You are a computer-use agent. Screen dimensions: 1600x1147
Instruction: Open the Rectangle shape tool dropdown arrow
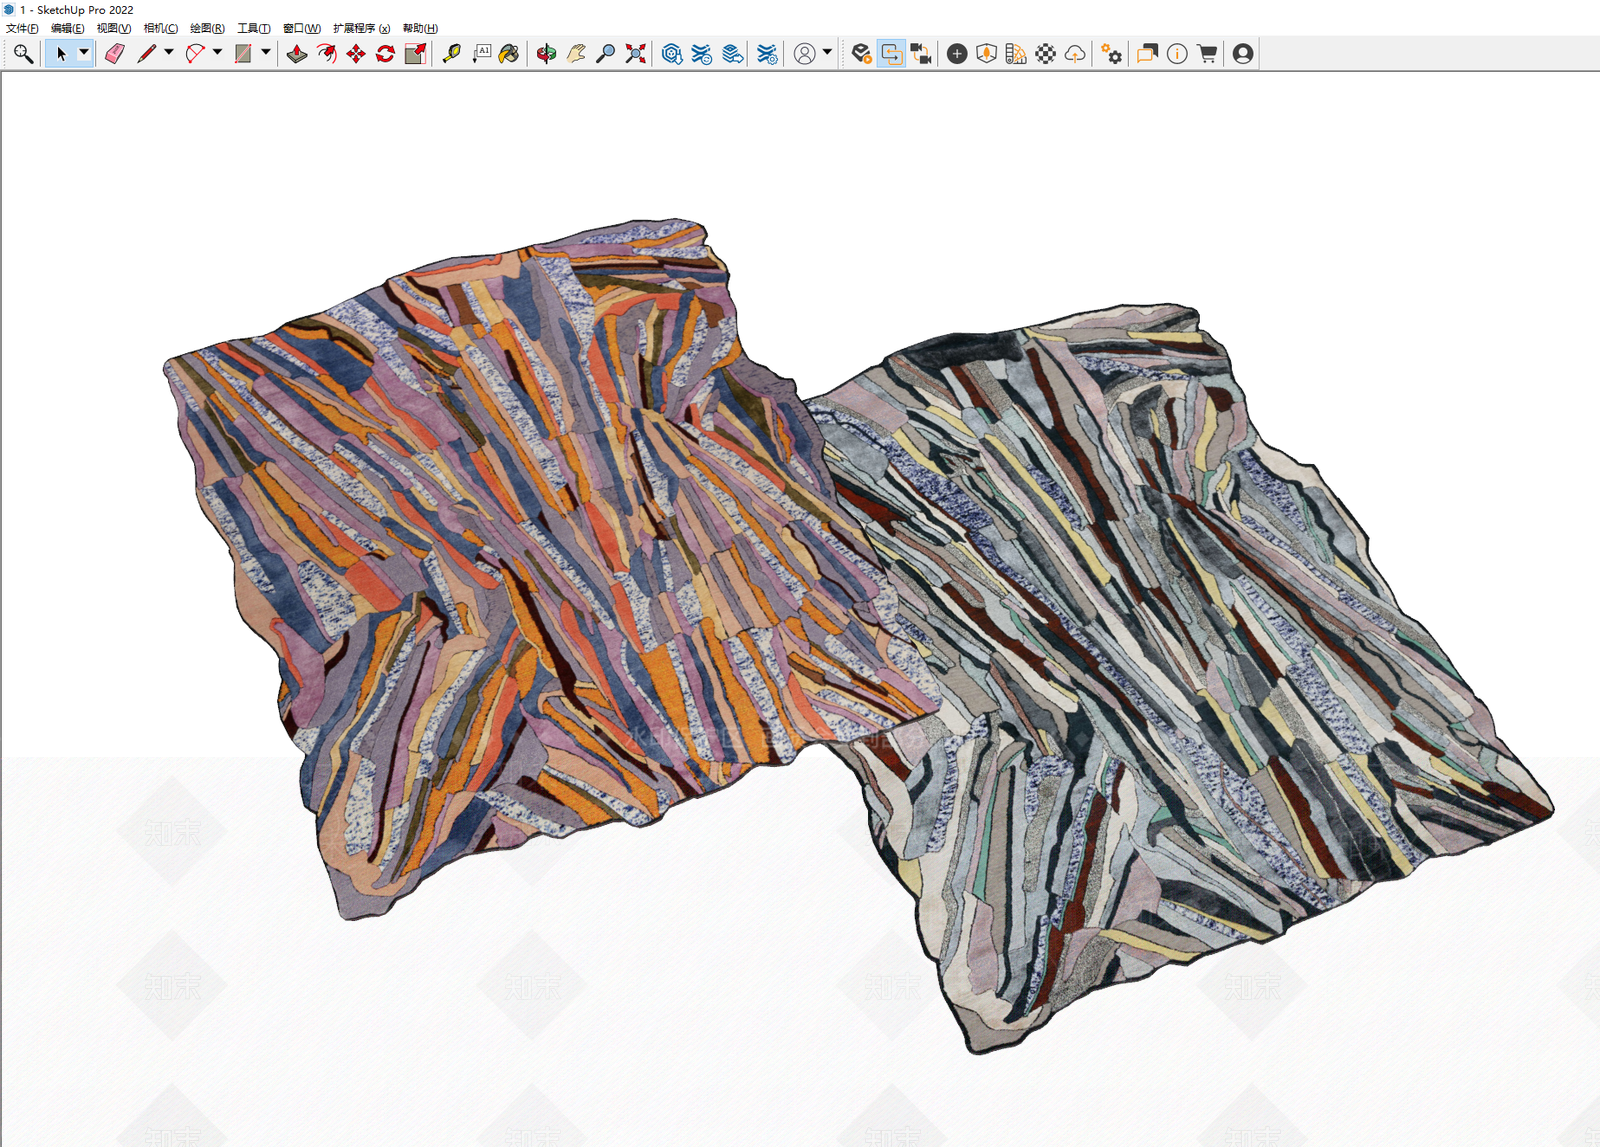(x=266, y=53)
